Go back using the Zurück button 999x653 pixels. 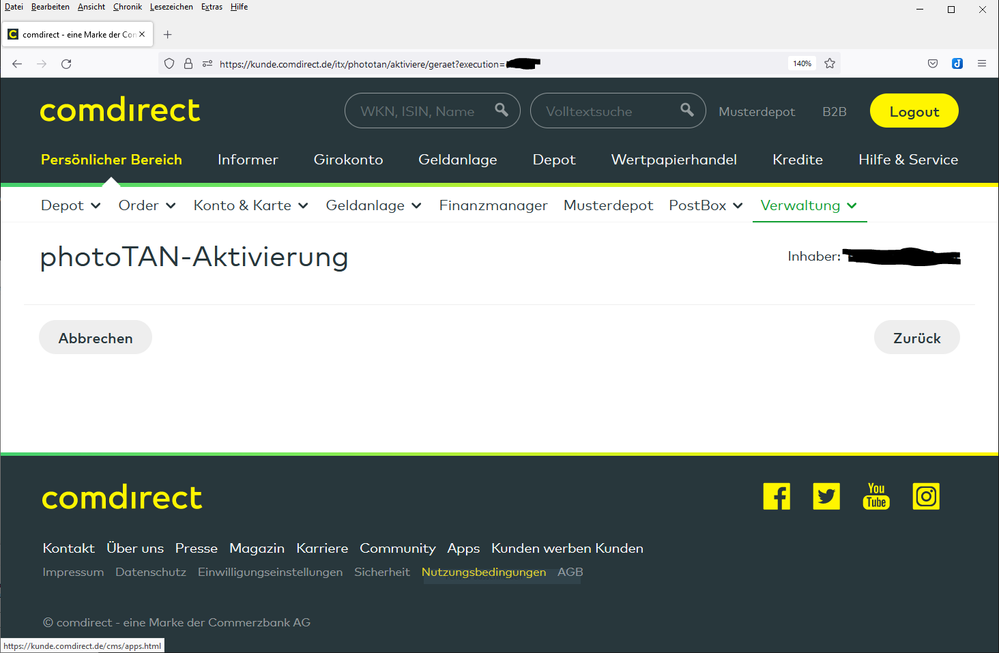tap(916, 338)
